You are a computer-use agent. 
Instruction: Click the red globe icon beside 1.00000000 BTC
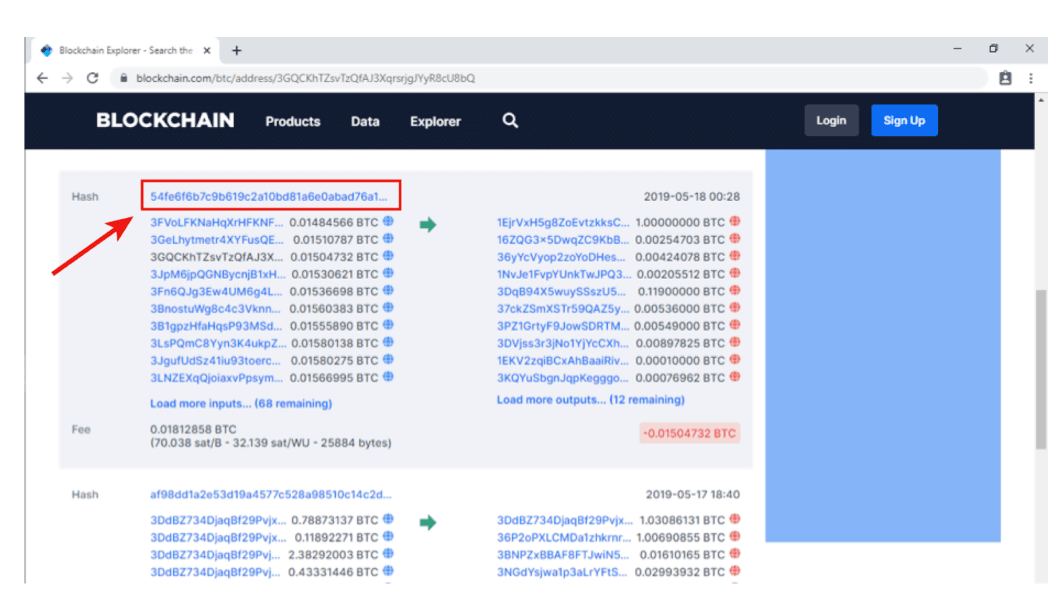(735, 221)
